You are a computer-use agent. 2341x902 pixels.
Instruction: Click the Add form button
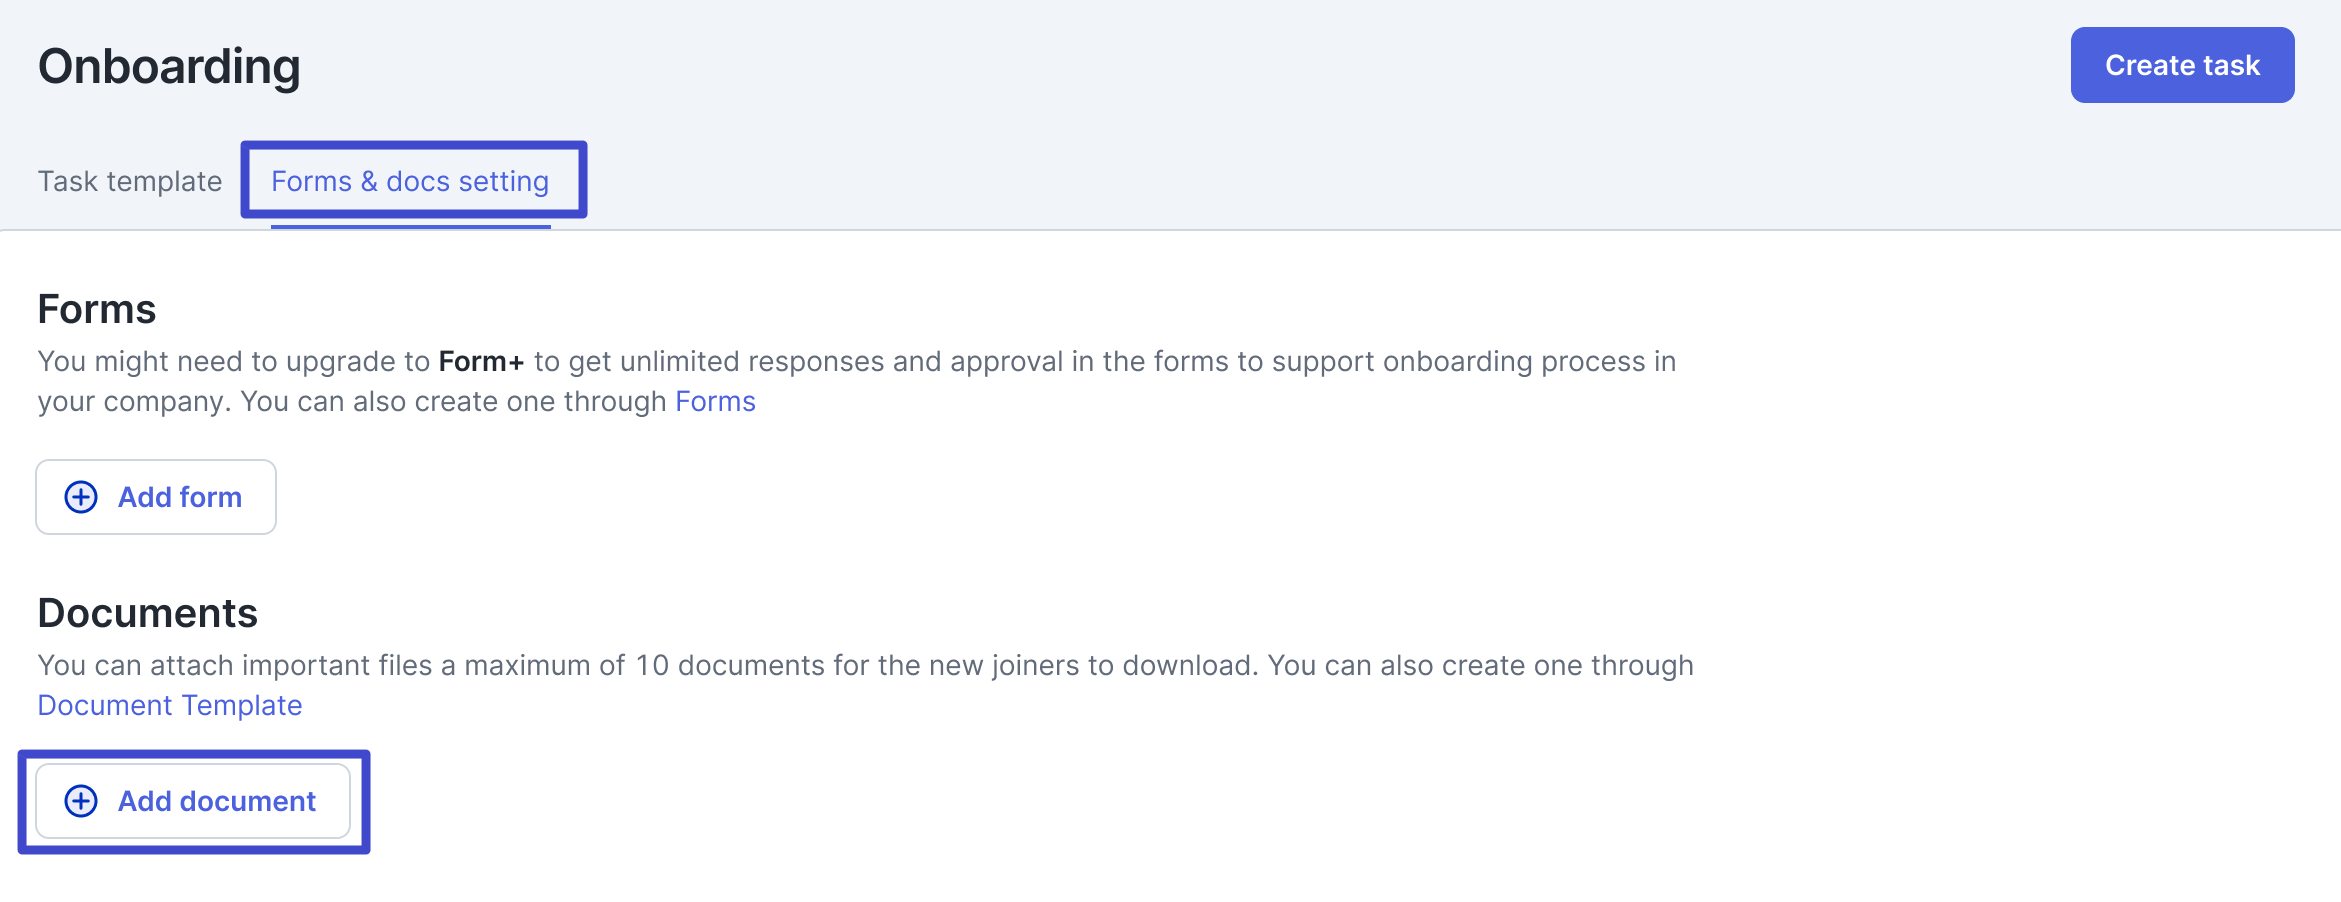(x=156, y=497)
